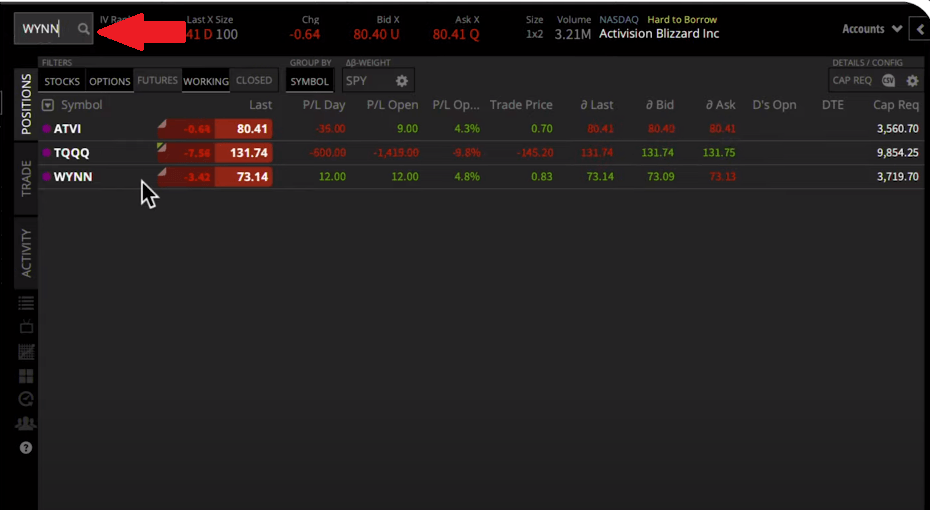Open the TV-shaped live video icon
This screenshot has height=510, width=930.
tap(26, 327)
